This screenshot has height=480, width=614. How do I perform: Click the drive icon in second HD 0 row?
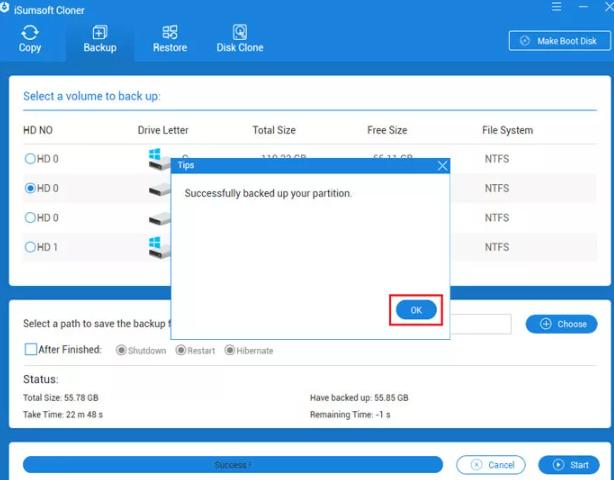[x=159, y=189]
